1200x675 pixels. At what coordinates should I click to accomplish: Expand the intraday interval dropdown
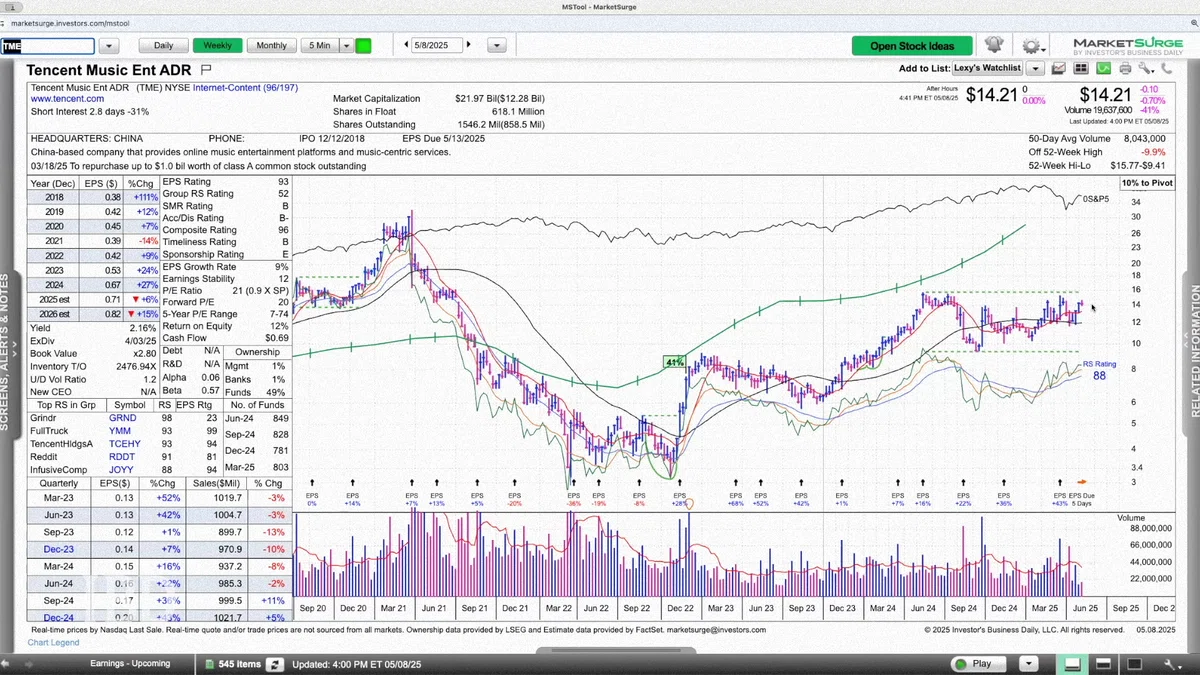click(x=347, y=45)
